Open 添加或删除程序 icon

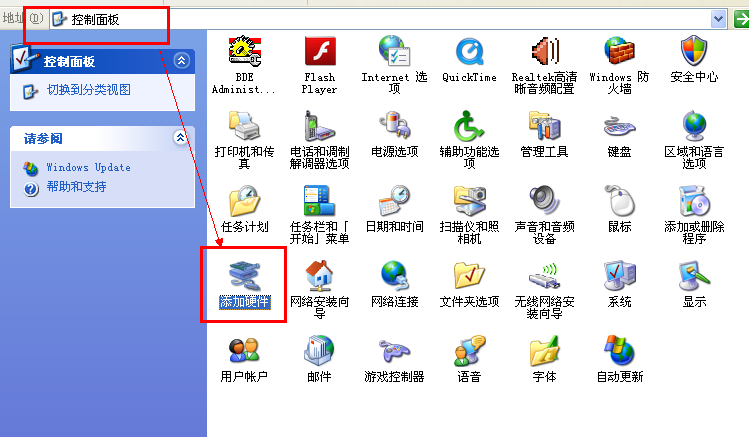694,201
